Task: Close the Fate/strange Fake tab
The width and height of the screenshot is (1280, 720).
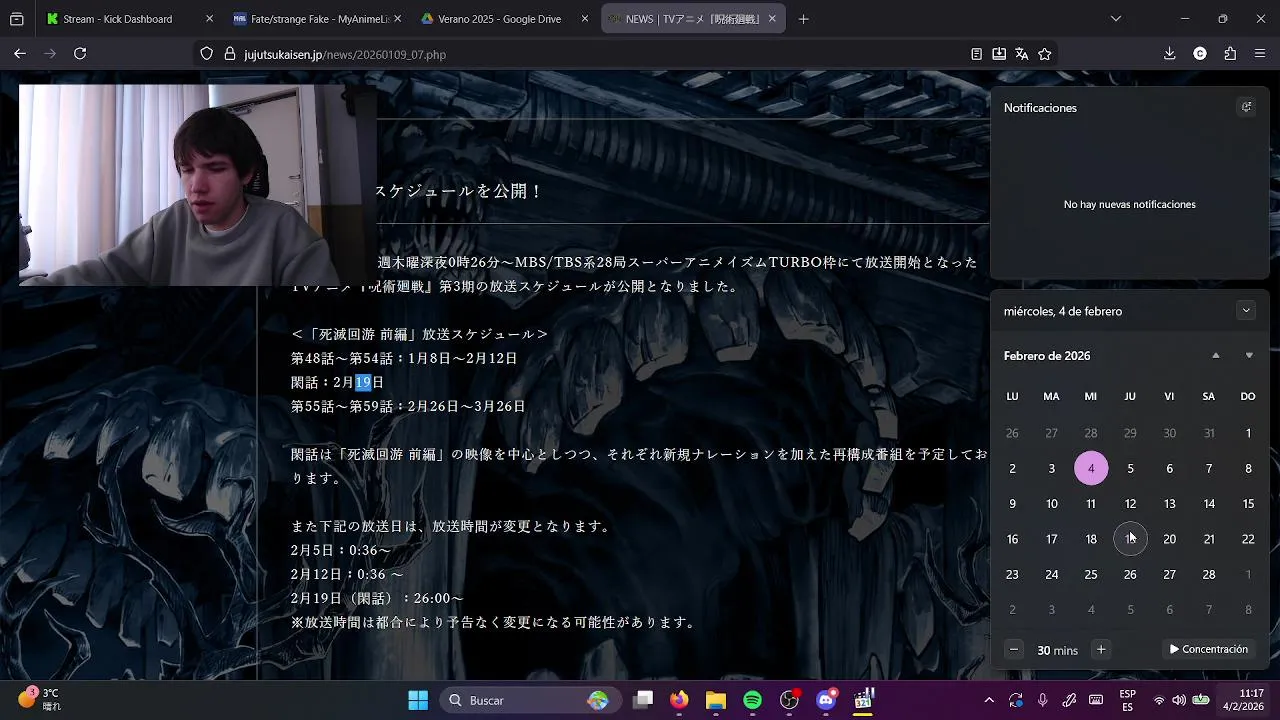Action: click(x=397, y=19)
